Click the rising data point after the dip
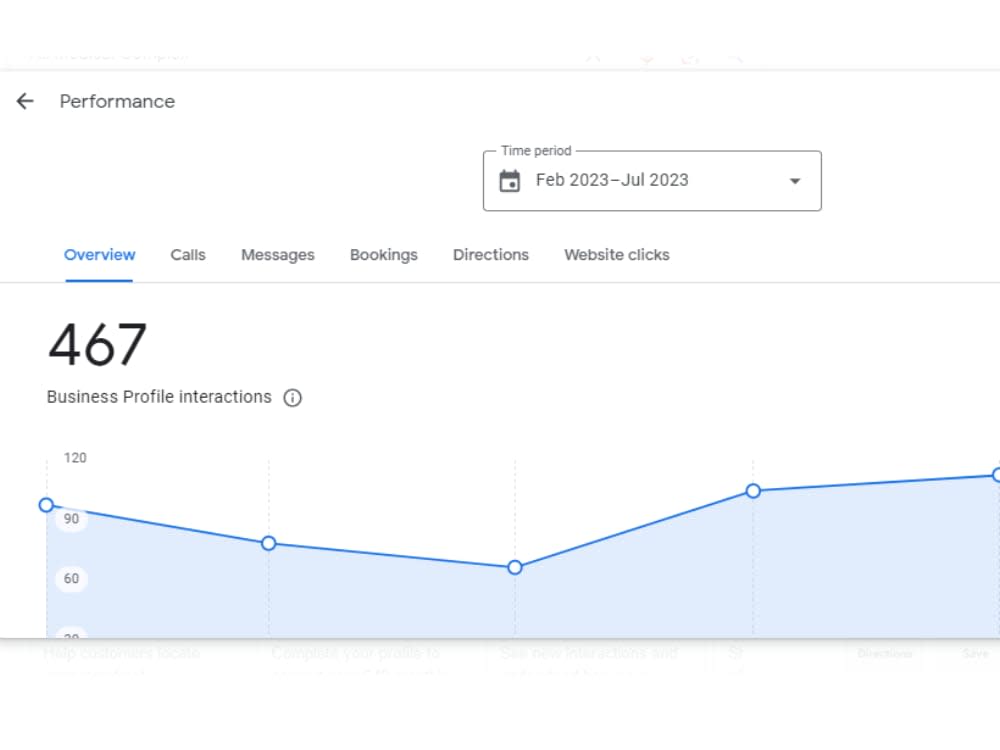This screenshot has height=750, width=1000. [752, 491]
